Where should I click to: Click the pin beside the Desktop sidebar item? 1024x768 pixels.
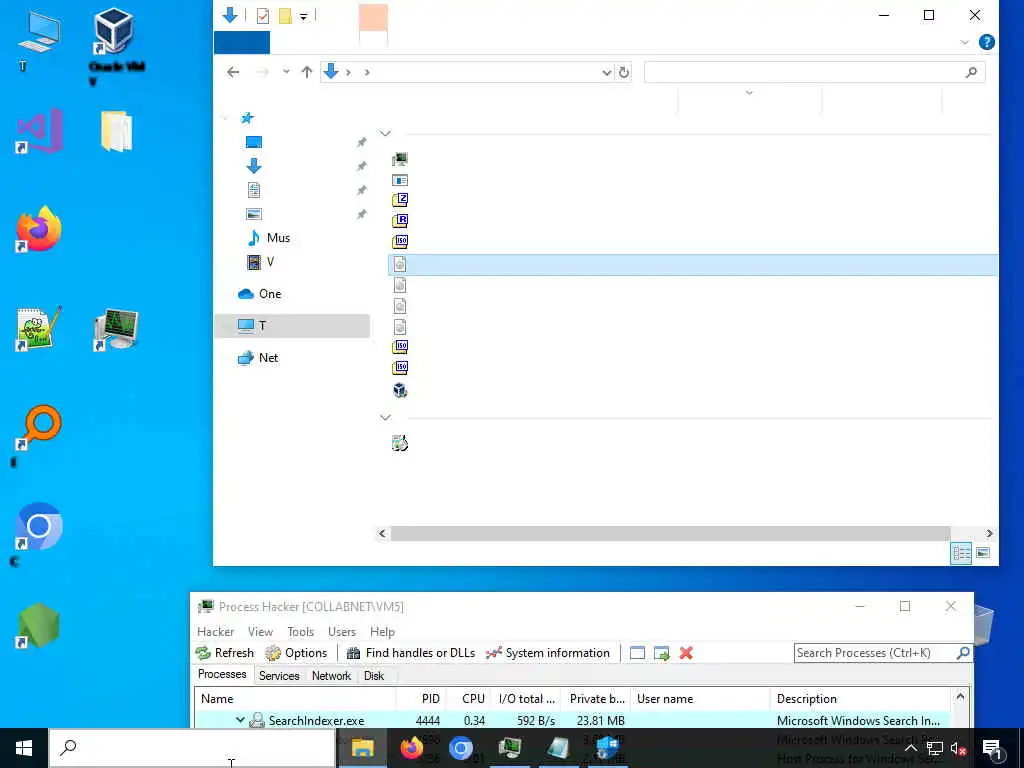click(x=361, y=142)
